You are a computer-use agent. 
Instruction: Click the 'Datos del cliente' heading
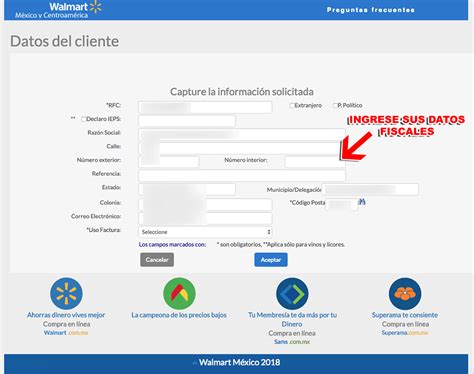64,41
